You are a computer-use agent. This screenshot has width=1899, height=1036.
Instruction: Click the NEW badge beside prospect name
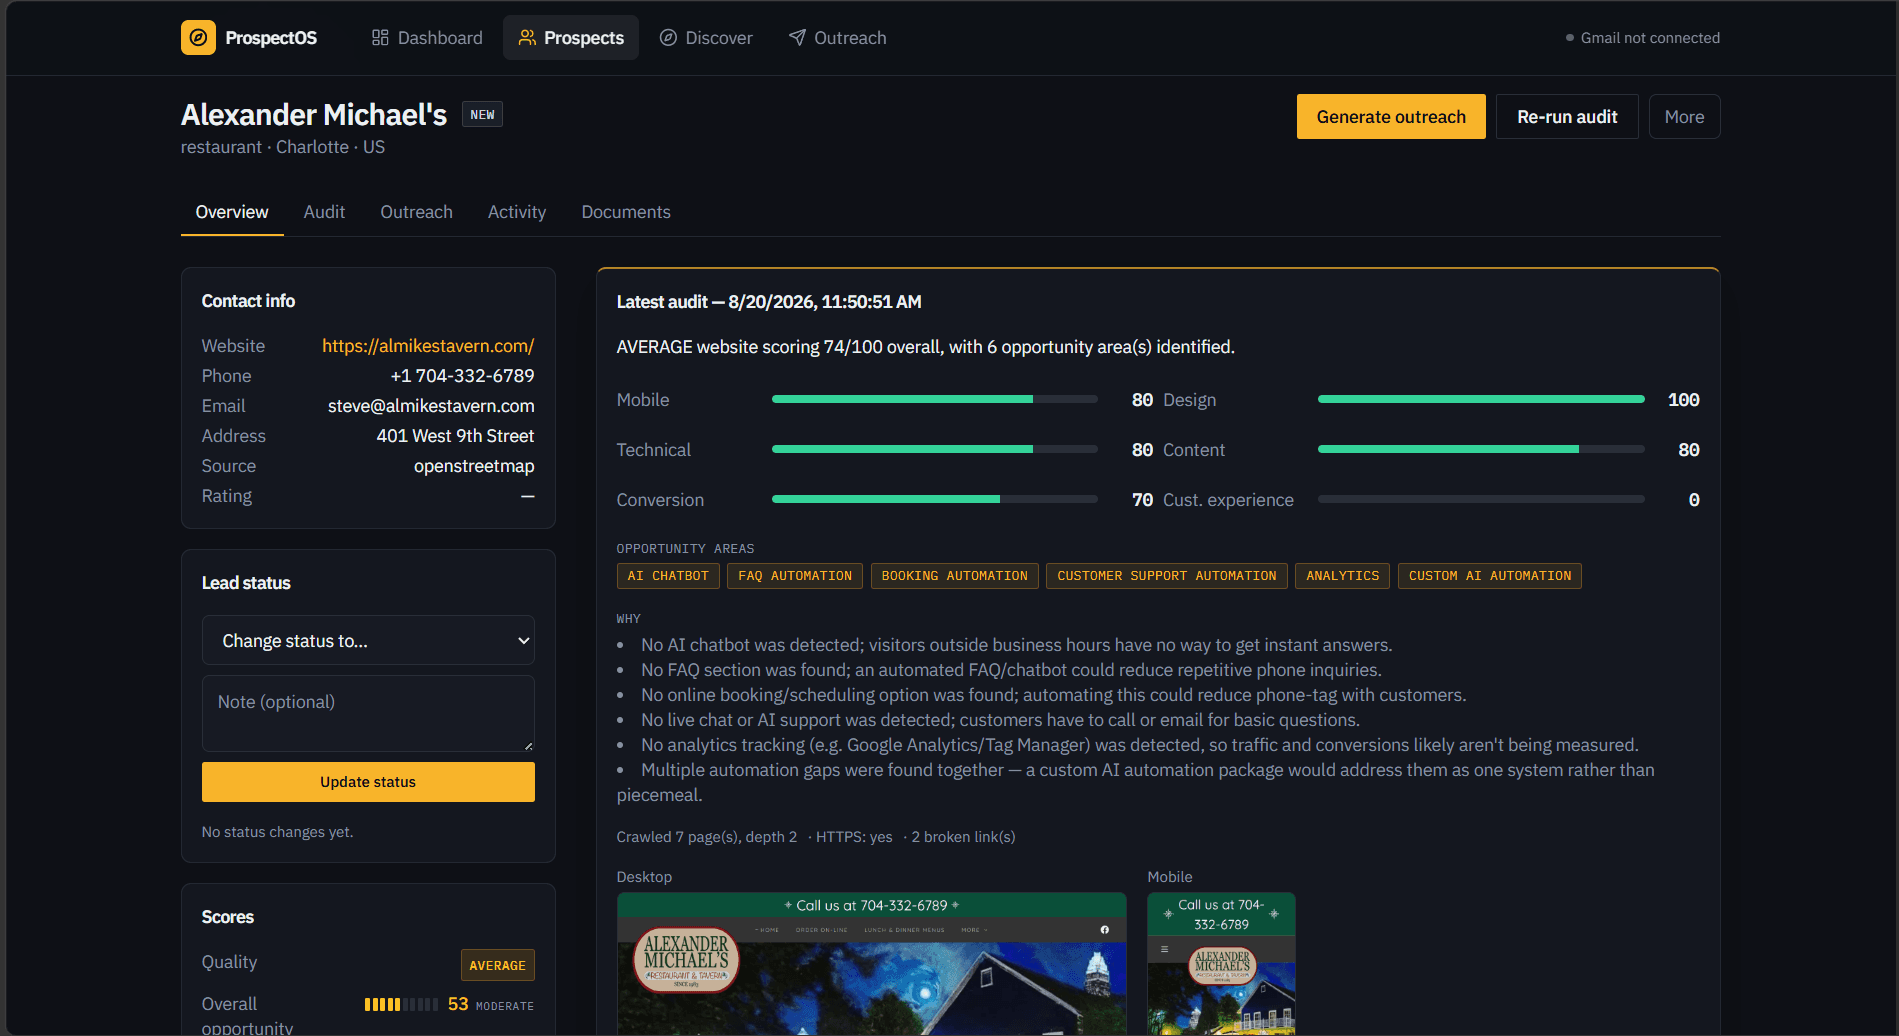click(x=482, y=115)
